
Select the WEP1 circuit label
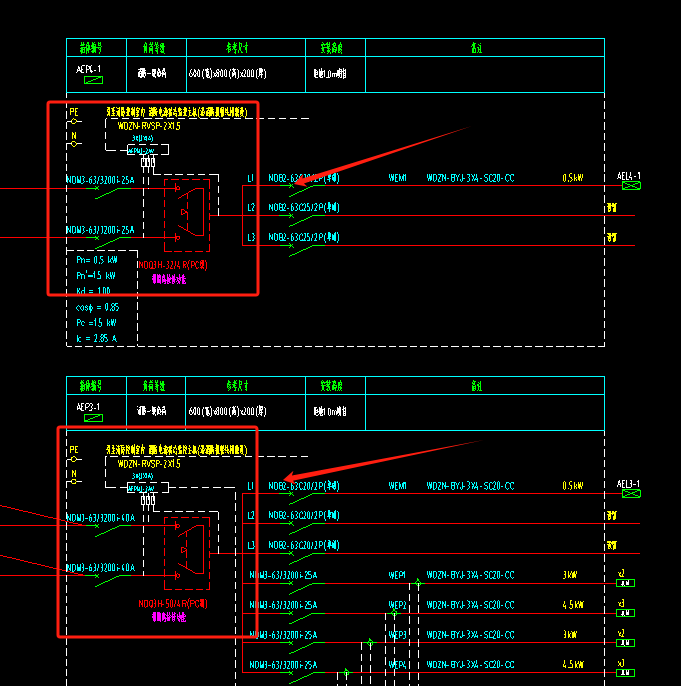(x=397, y=575)
